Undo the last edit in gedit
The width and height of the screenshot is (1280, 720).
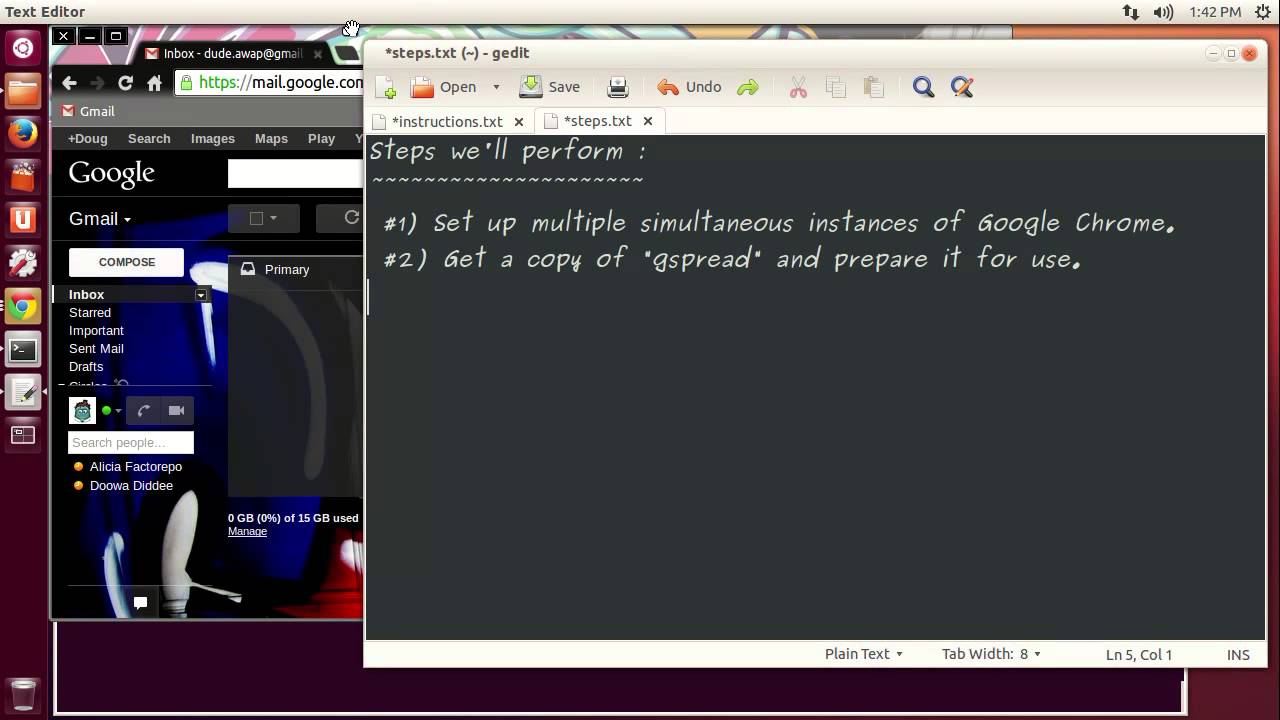(x=689, y=87)
